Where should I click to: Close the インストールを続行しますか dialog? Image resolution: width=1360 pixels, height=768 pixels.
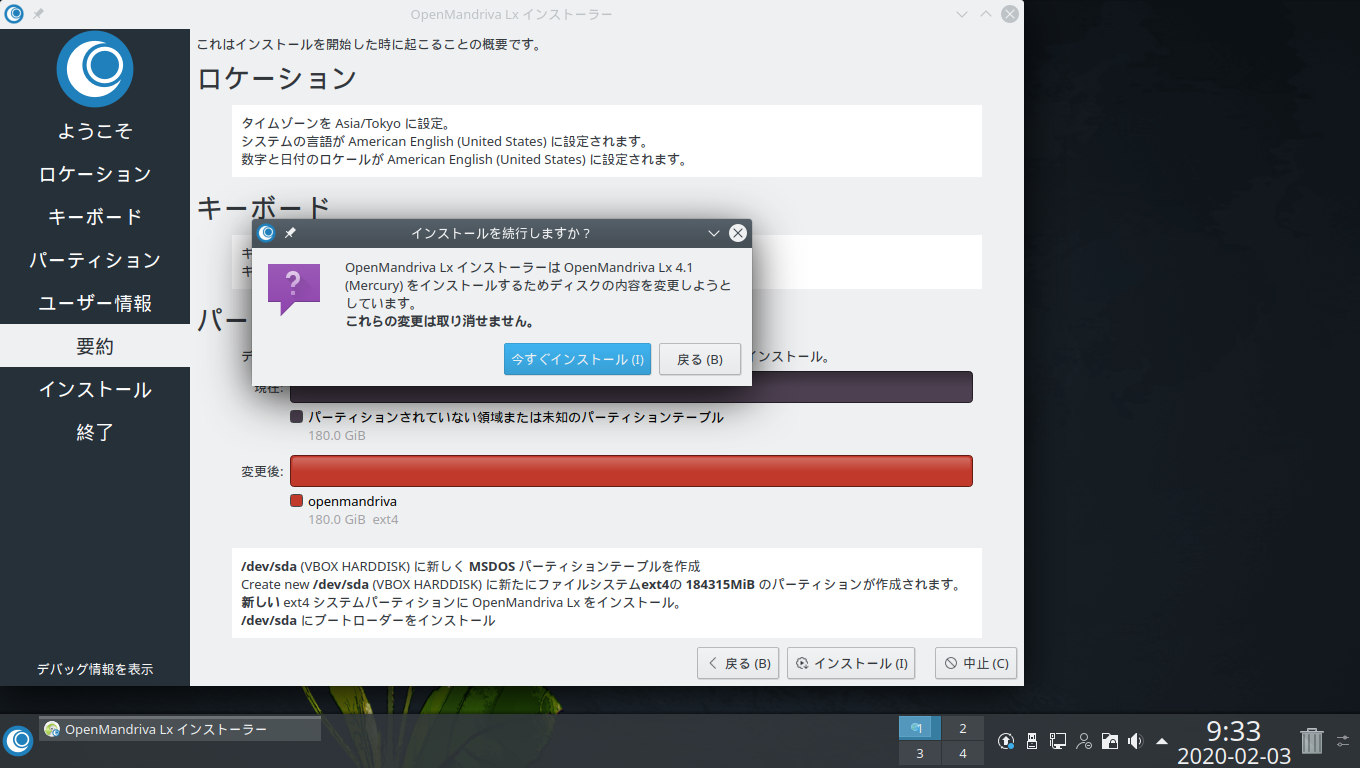point(738,233)
